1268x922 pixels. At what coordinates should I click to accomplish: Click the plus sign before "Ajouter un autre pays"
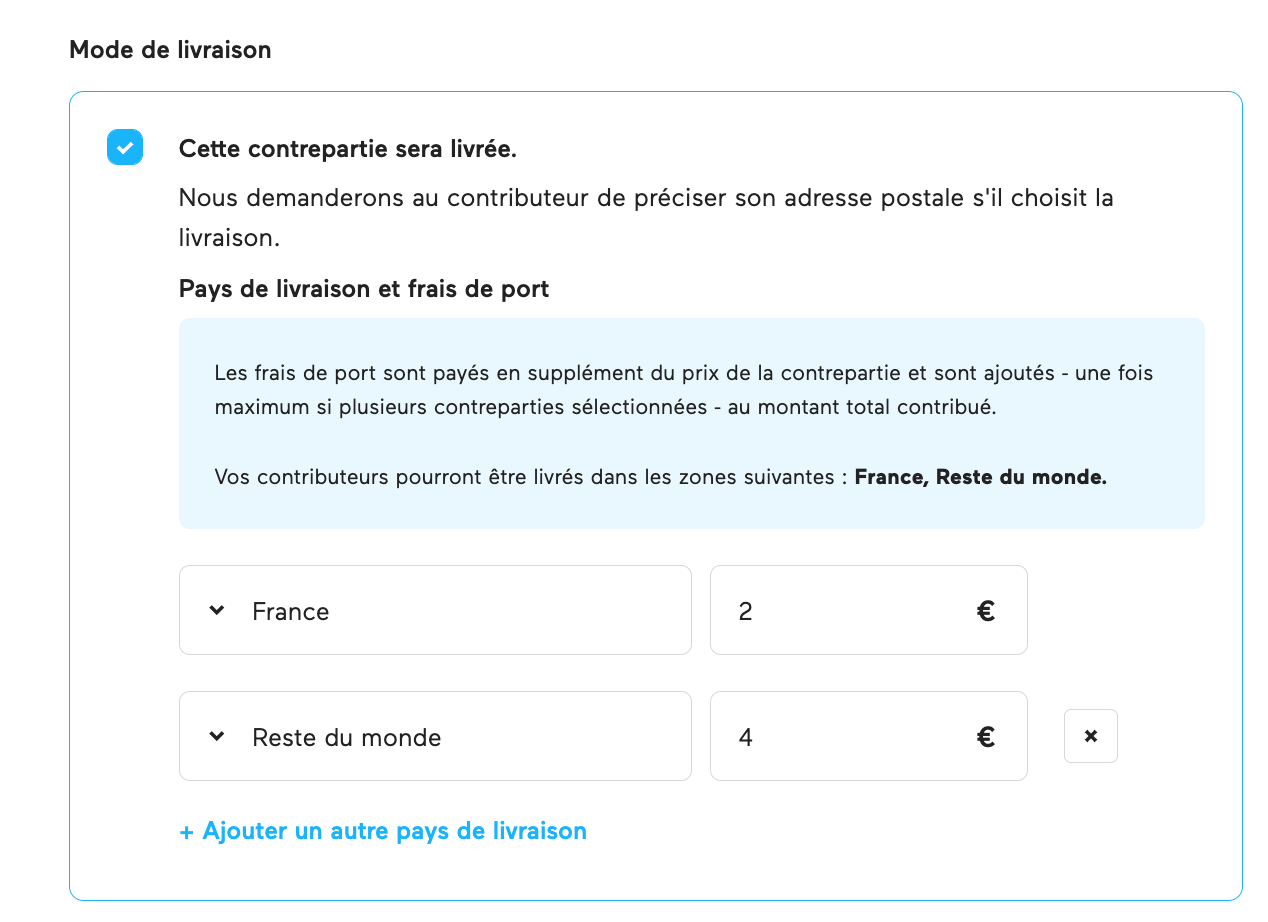[x=186, y=832]
